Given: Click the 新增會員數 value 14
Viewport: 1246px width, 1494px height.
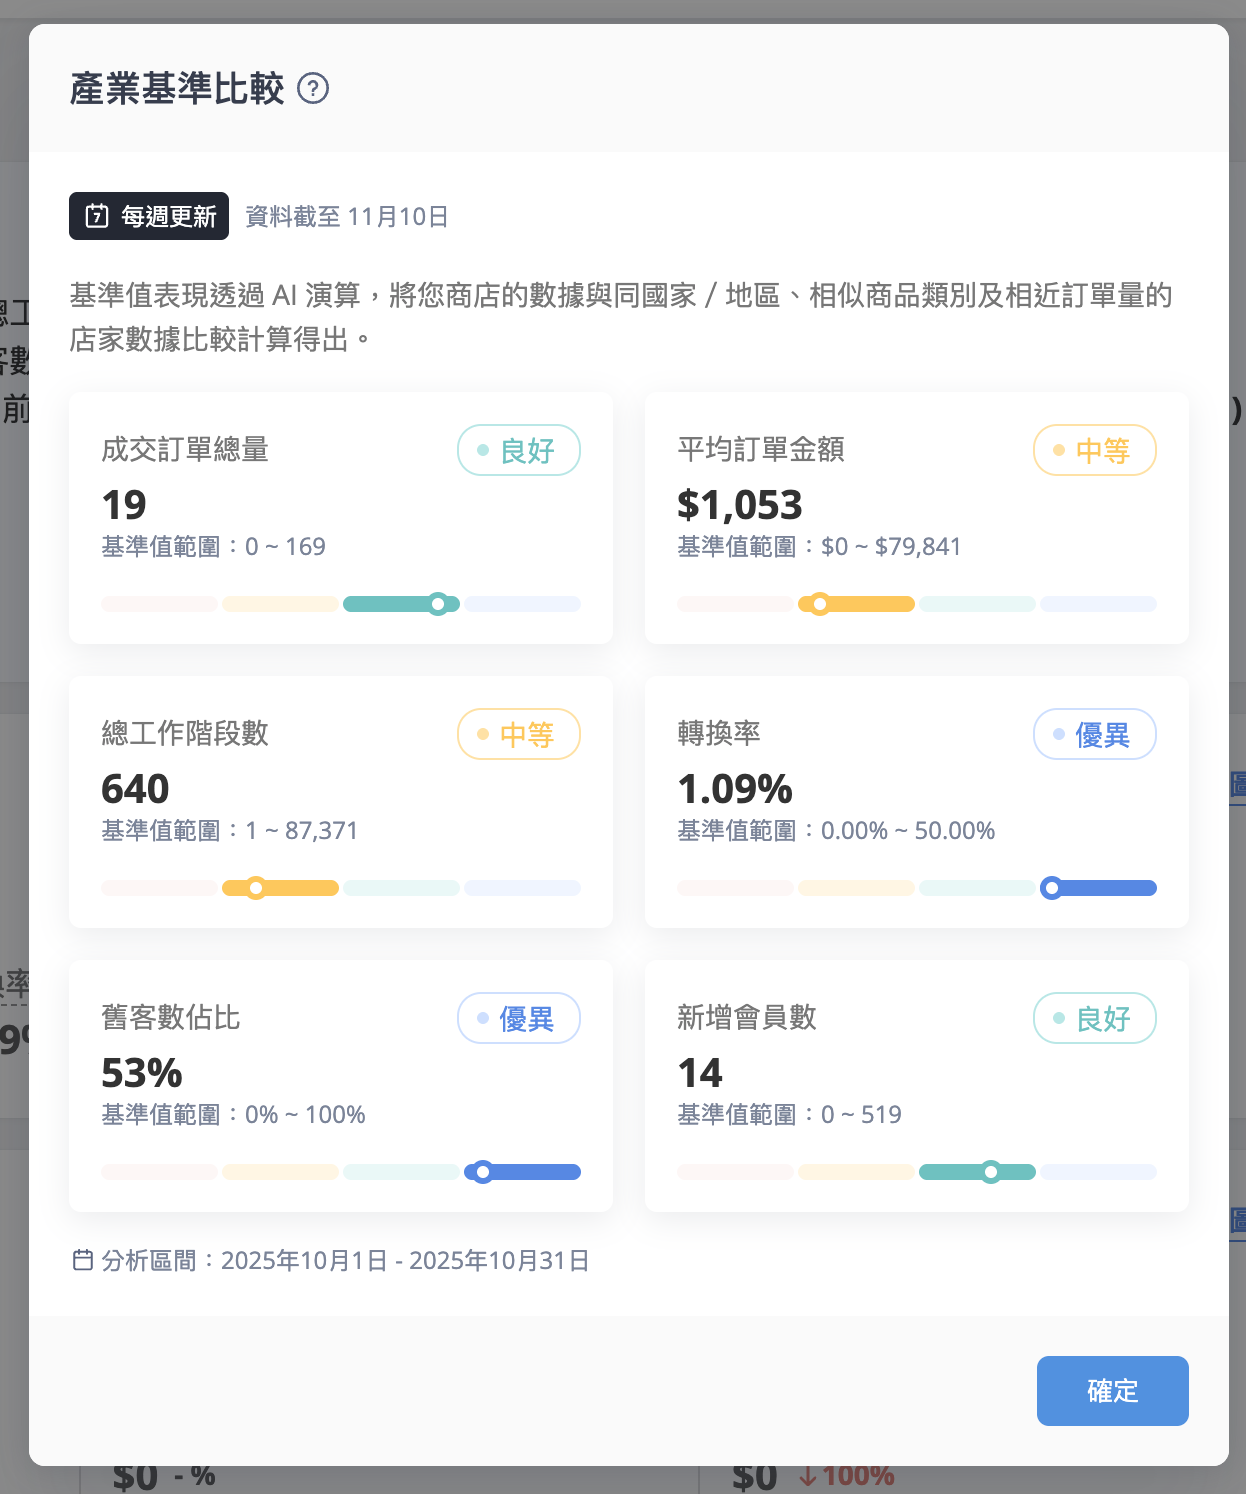Looking at the screenshot, I should [x=700, y=1073].
